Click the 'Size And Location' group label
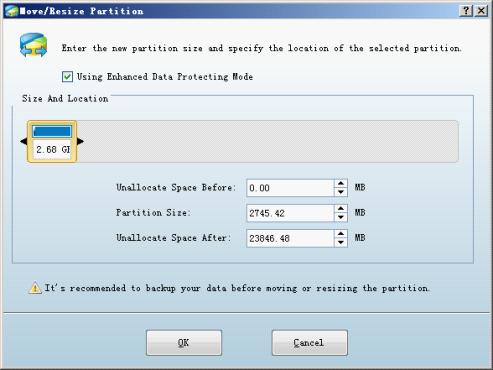 (65, 99)
